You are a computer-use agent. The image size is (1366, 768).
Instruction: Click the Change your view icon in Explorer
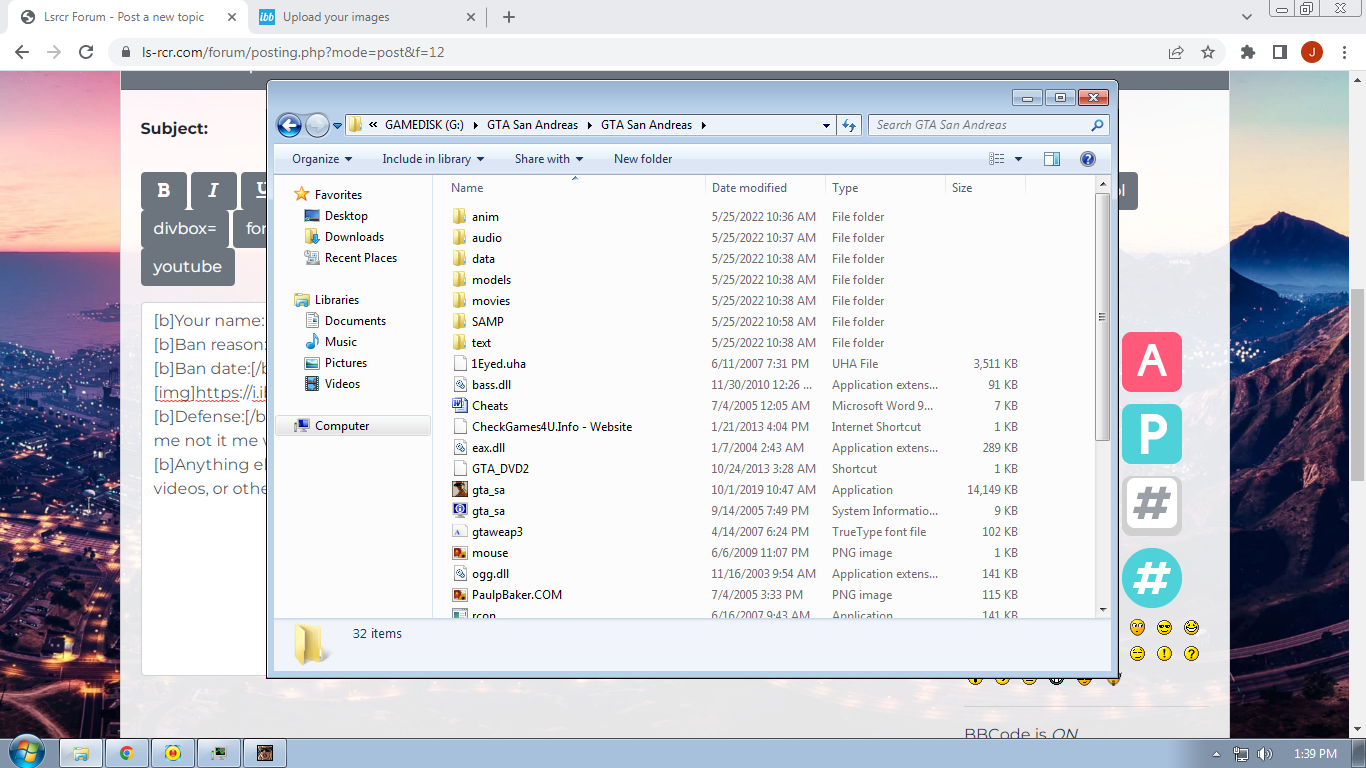[x=997, y=159]
